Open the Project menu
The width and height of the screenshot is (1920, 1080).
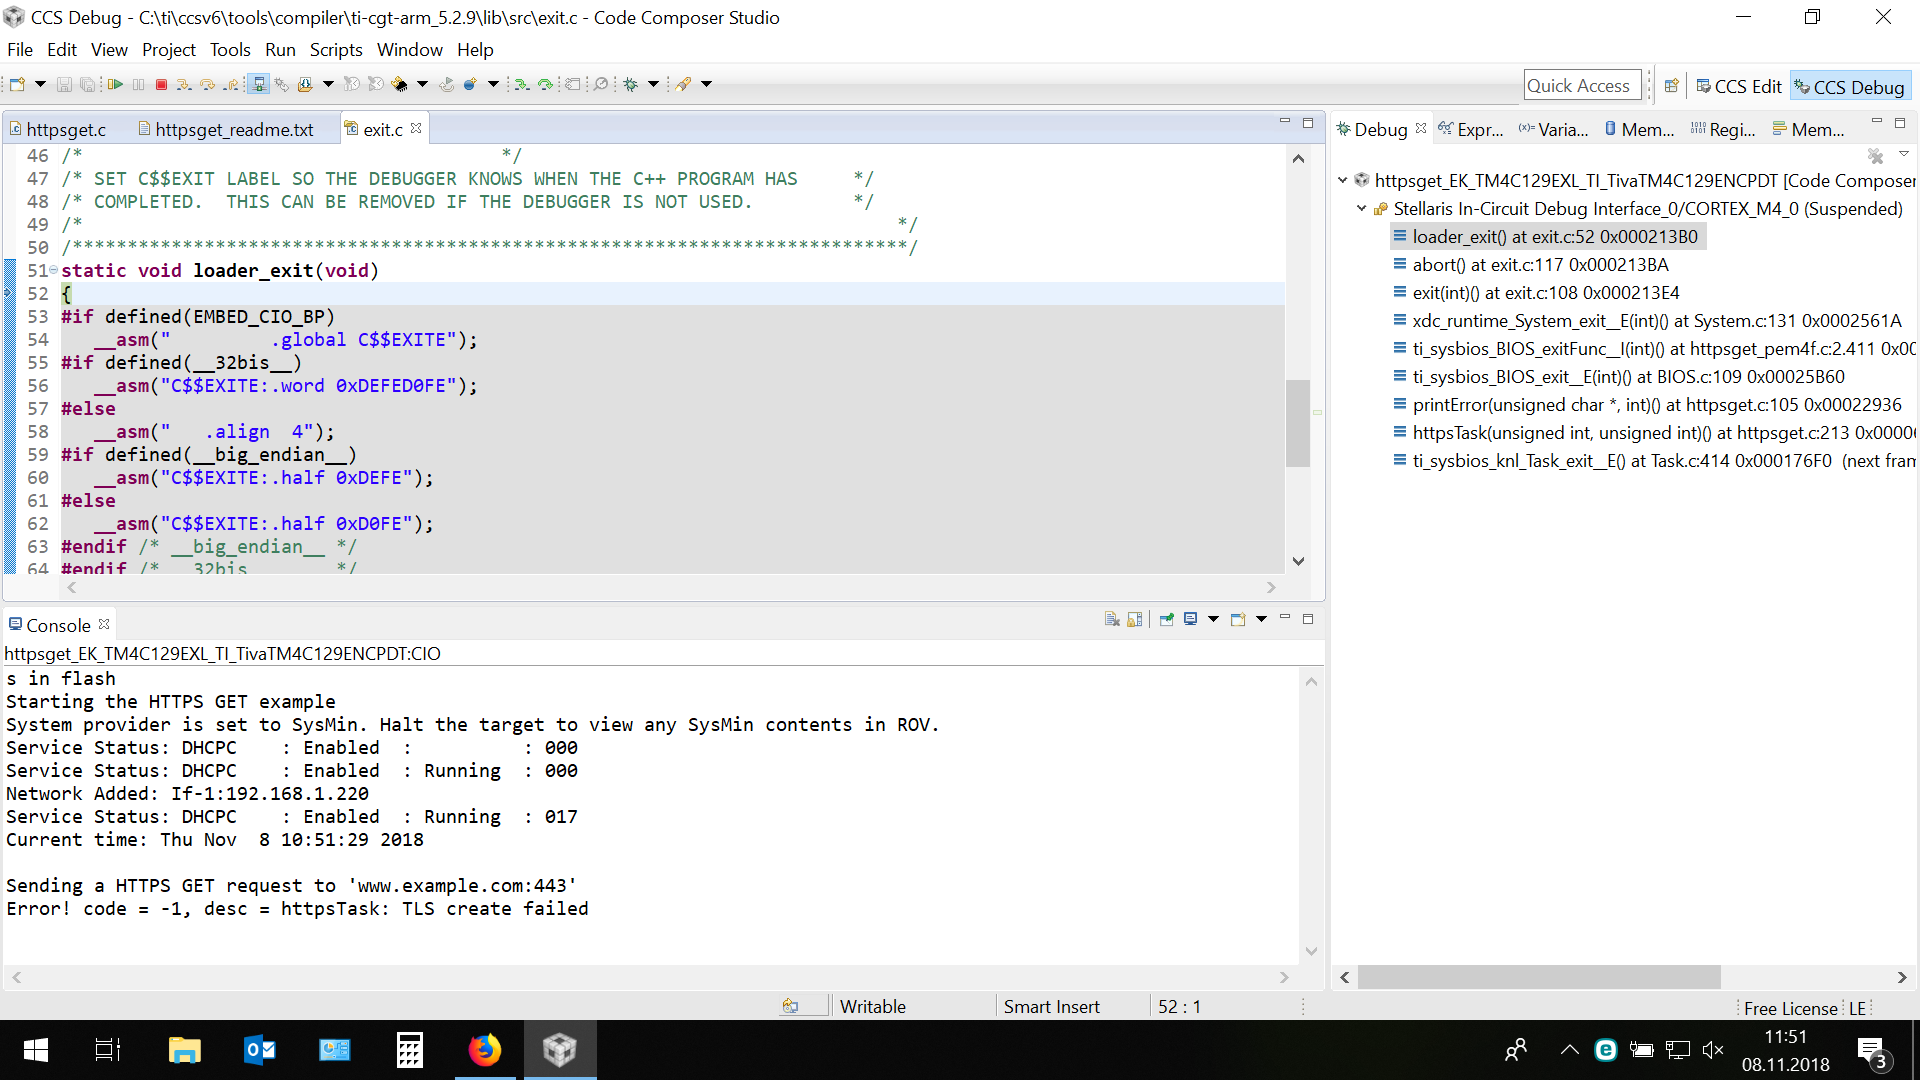pyautogui.click(x=168, y=50)
